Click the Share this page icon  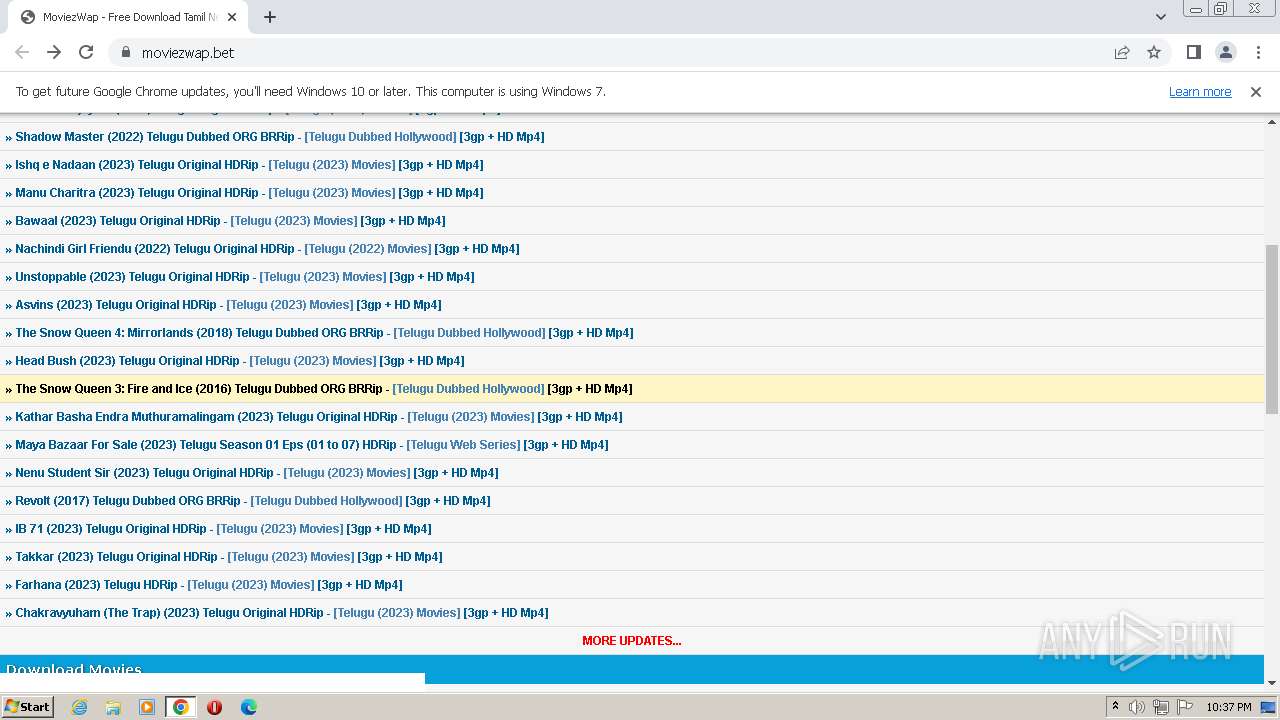tap(1122, 52)
